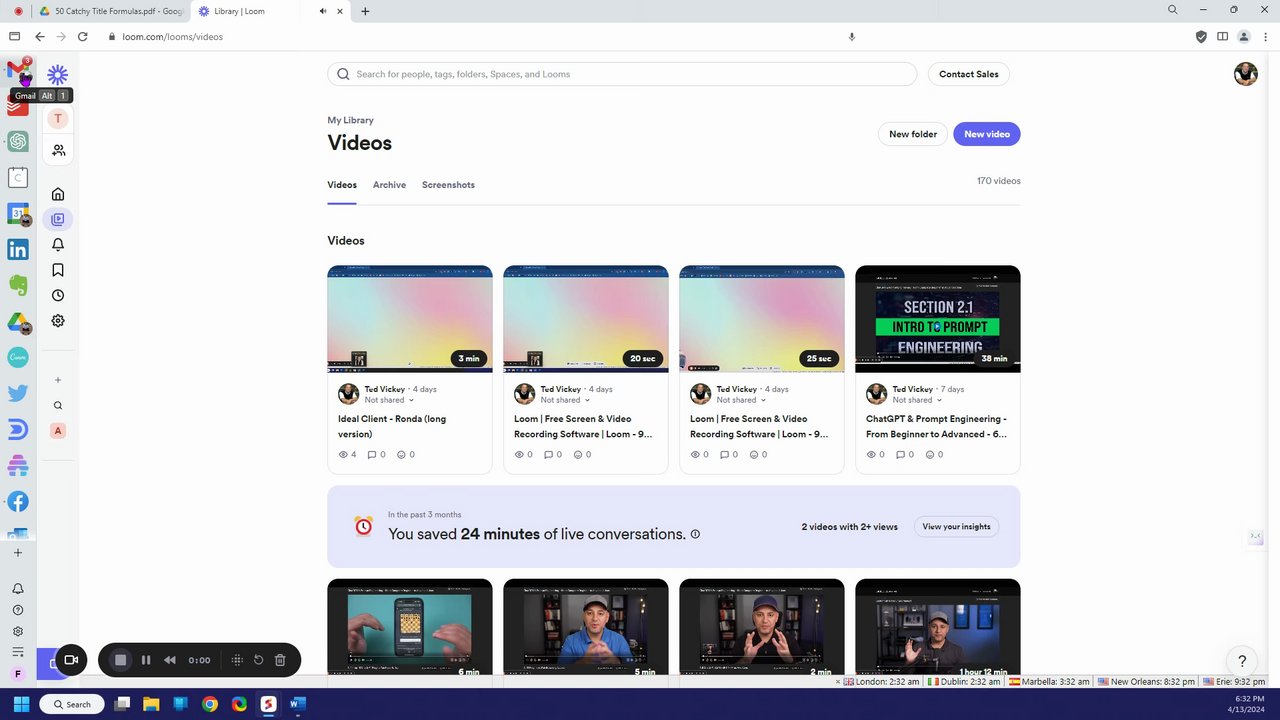Restart the recording with the circular arrow
The width and height of the screenshot is (1280, 720).
[258, 660]
